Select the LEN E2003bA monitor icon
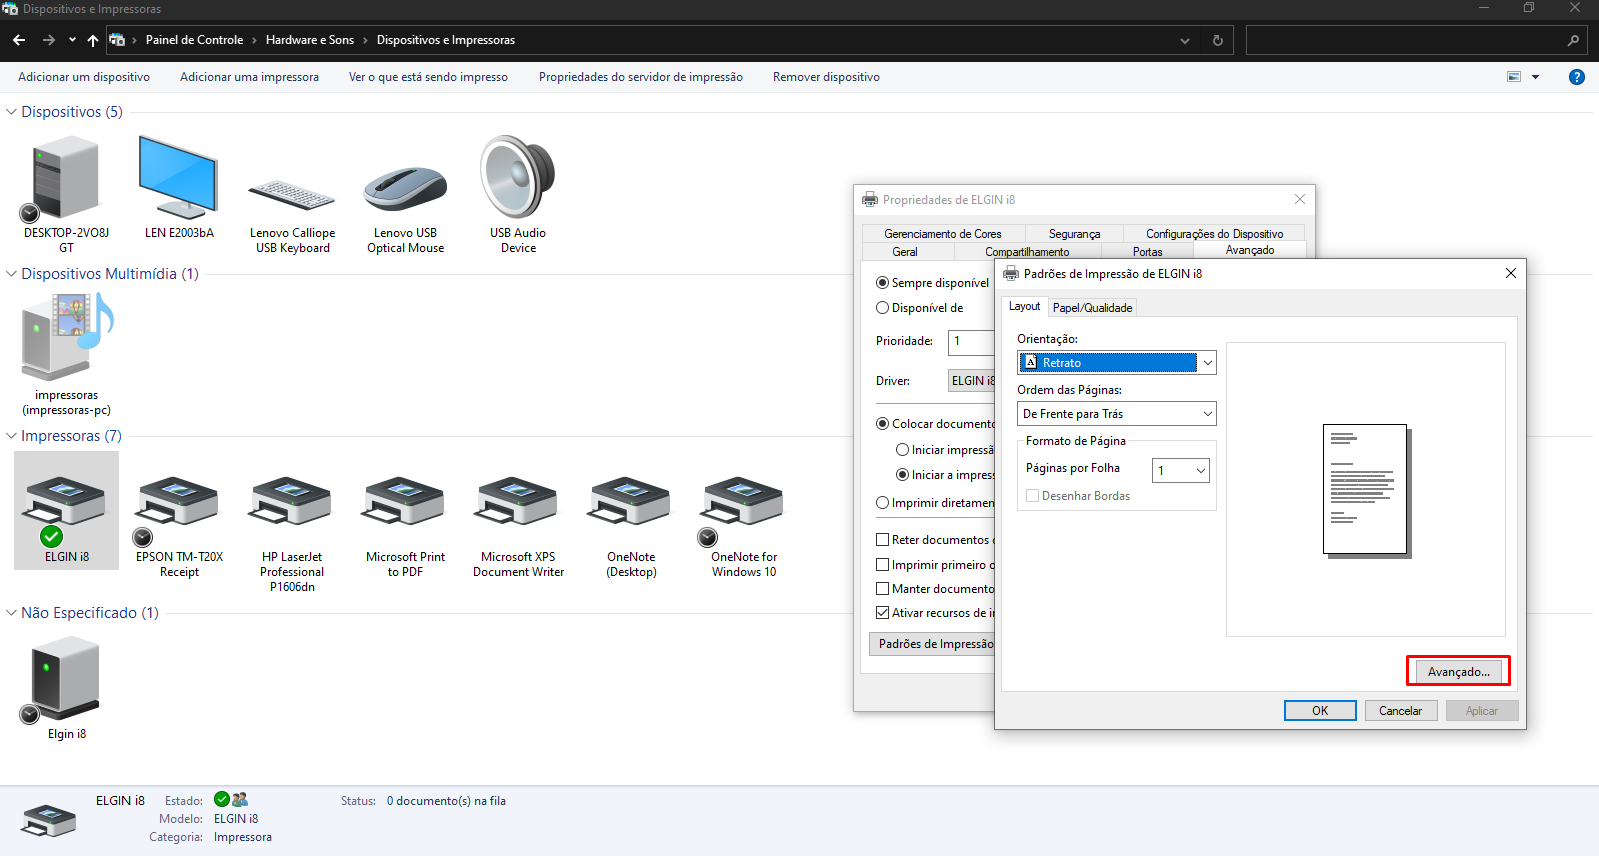1599x856 pixels. coord(179,180)
